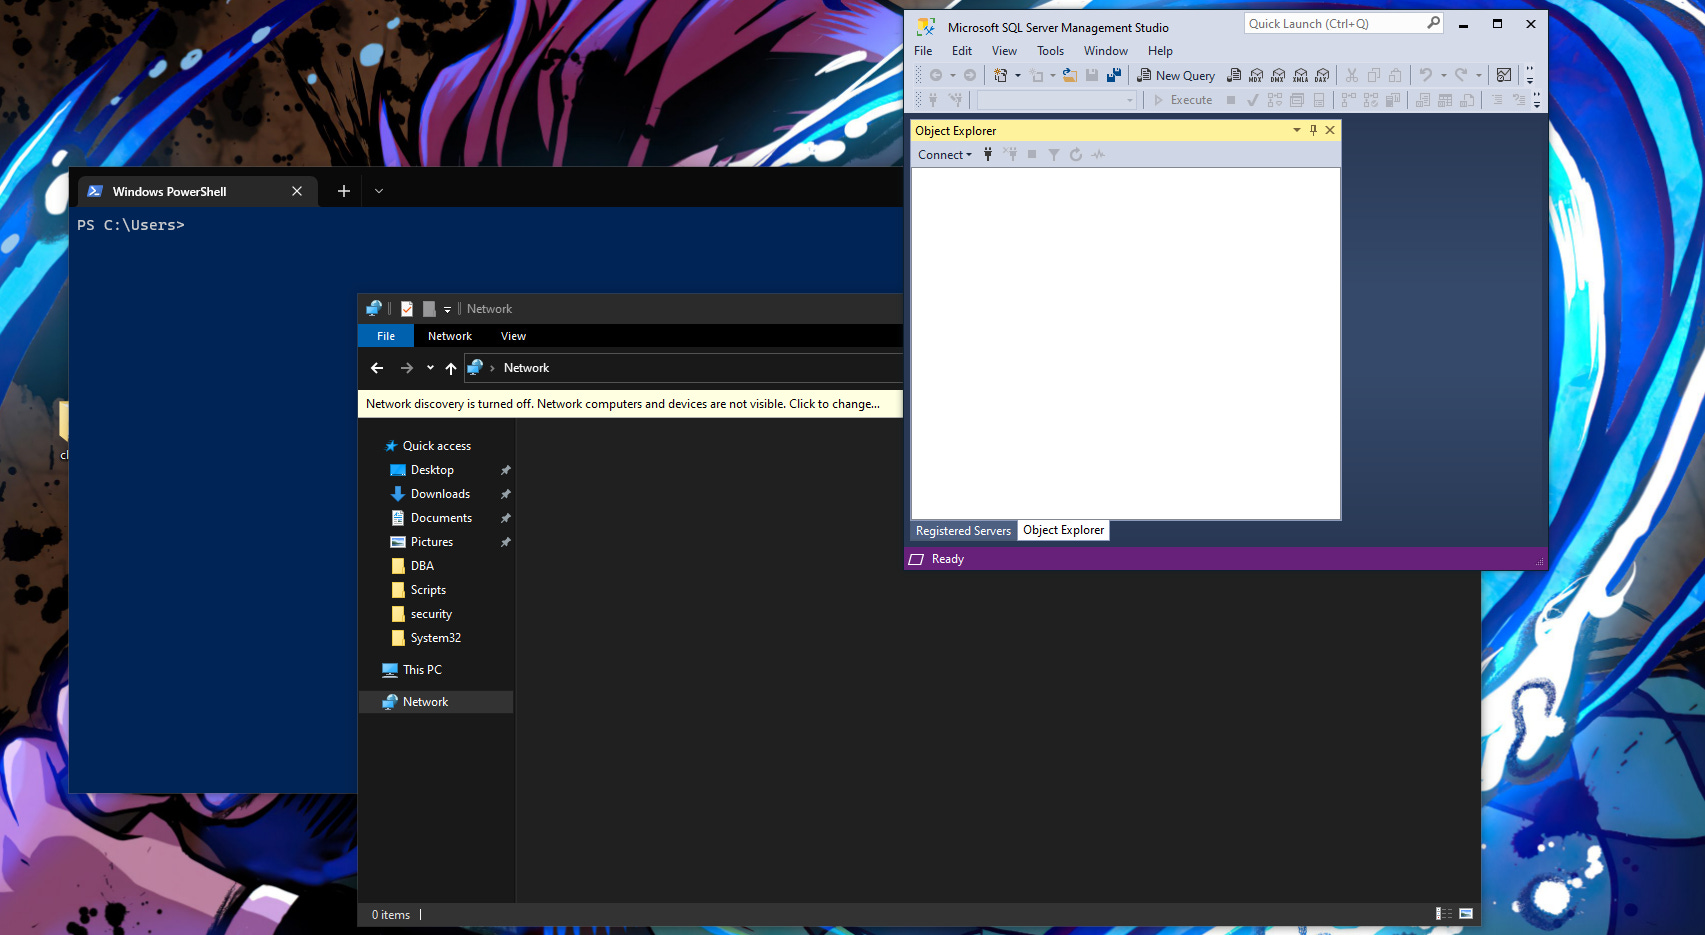Open a file using the toolbar icon
This screenshot has width=1705, height=935.
pos(1069,75)
